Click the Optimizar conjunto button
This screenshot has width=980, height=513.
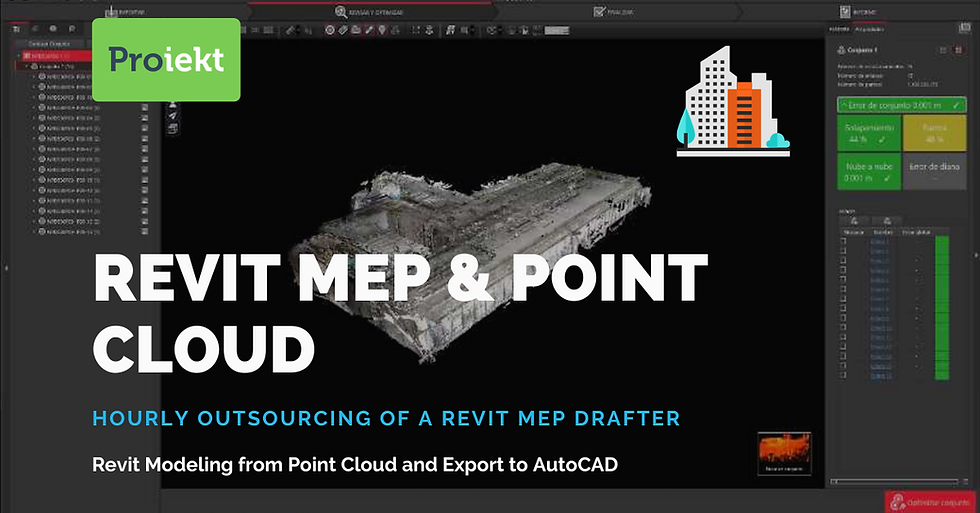coord(931,502)
